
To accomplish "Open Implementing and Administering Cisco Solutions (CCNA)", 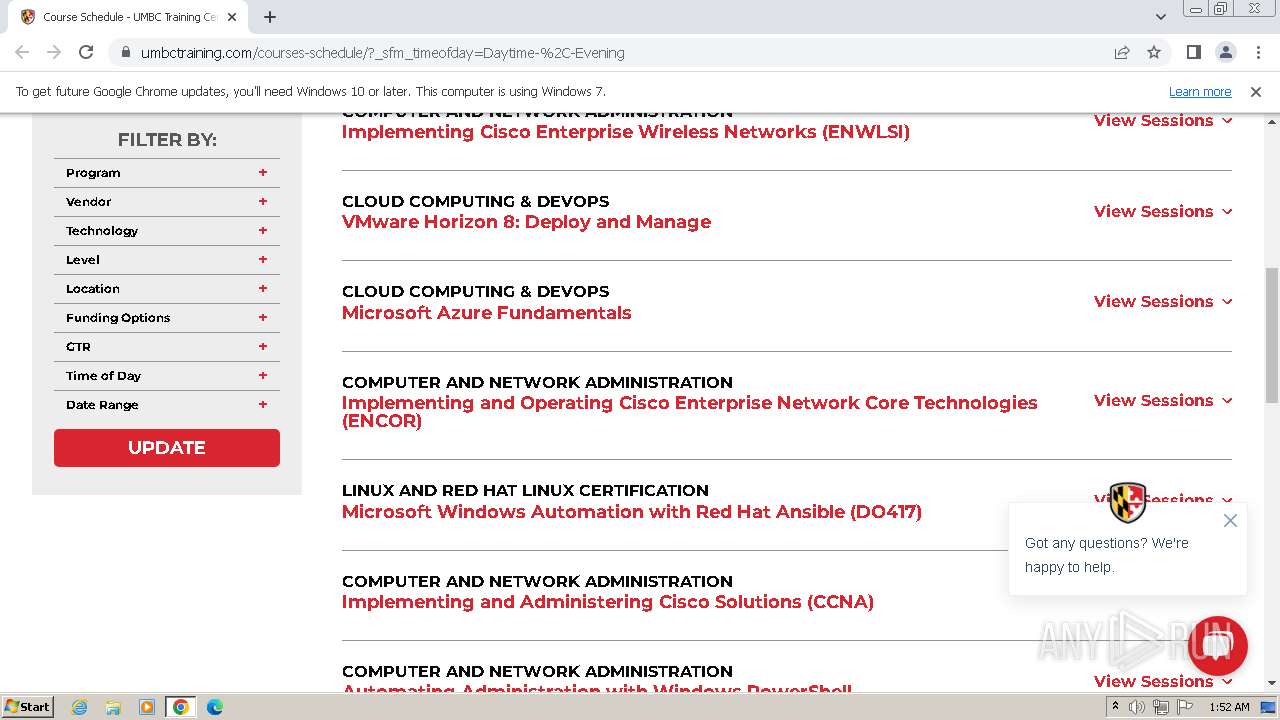I will coord(608,602).
